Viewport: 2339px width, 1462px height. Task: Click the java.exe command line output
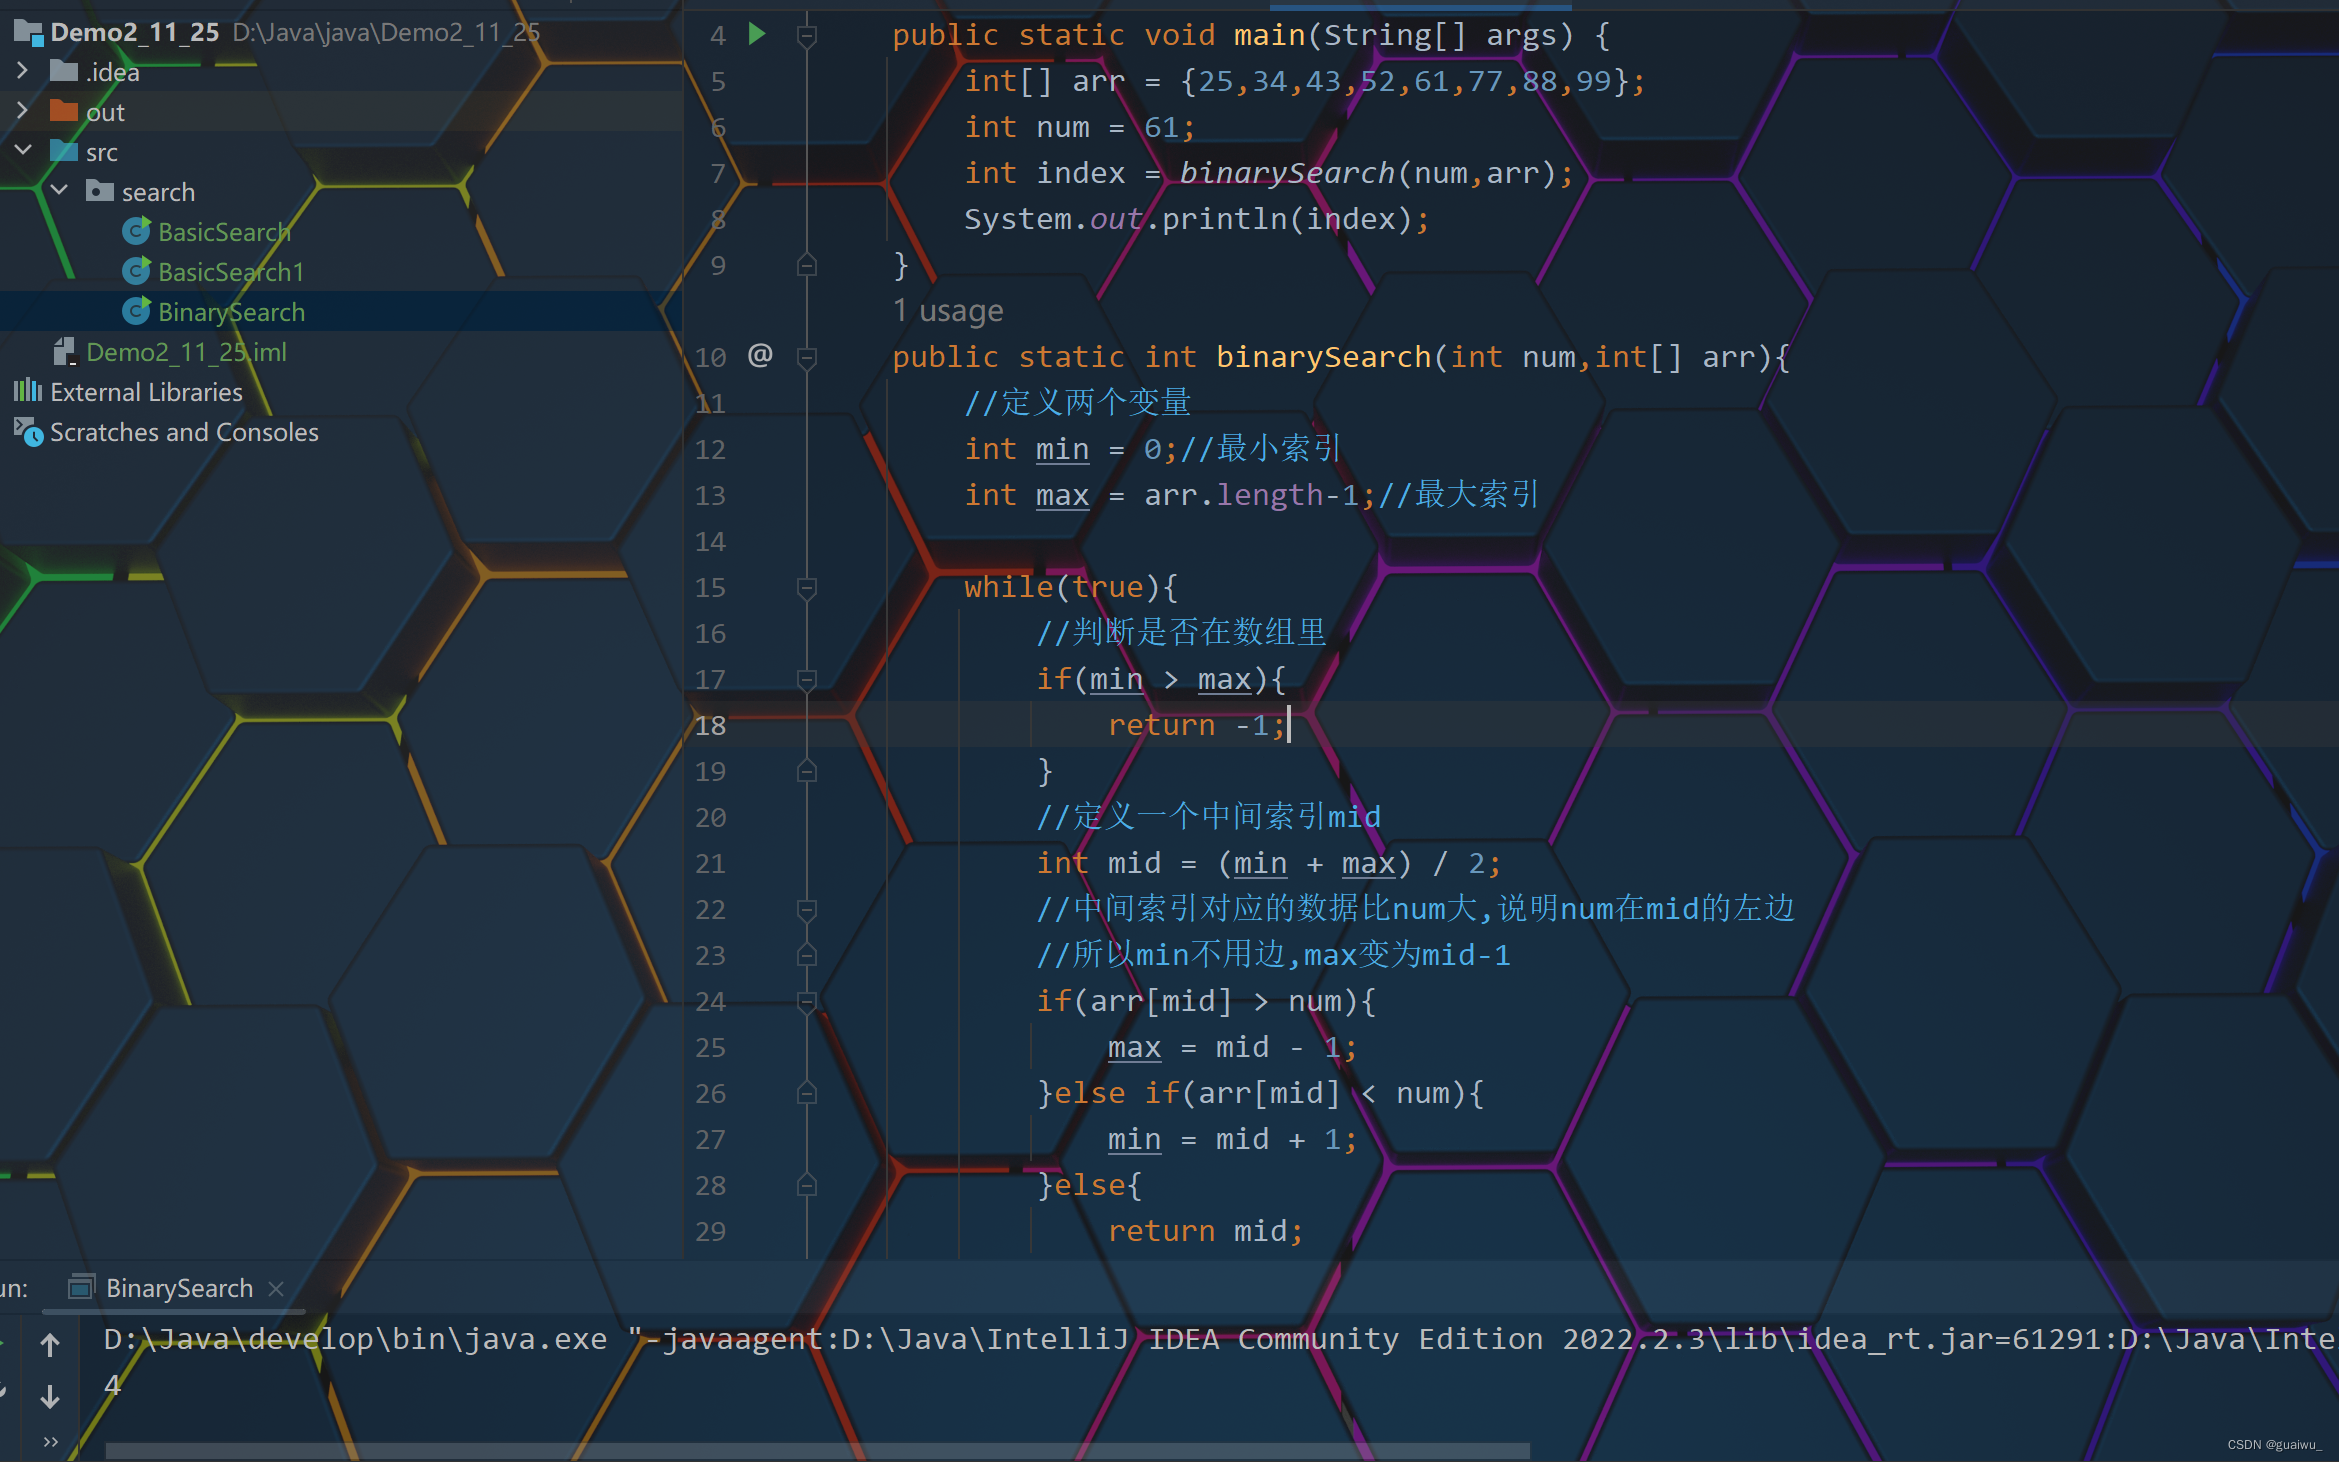(x=1219, y=1339)
